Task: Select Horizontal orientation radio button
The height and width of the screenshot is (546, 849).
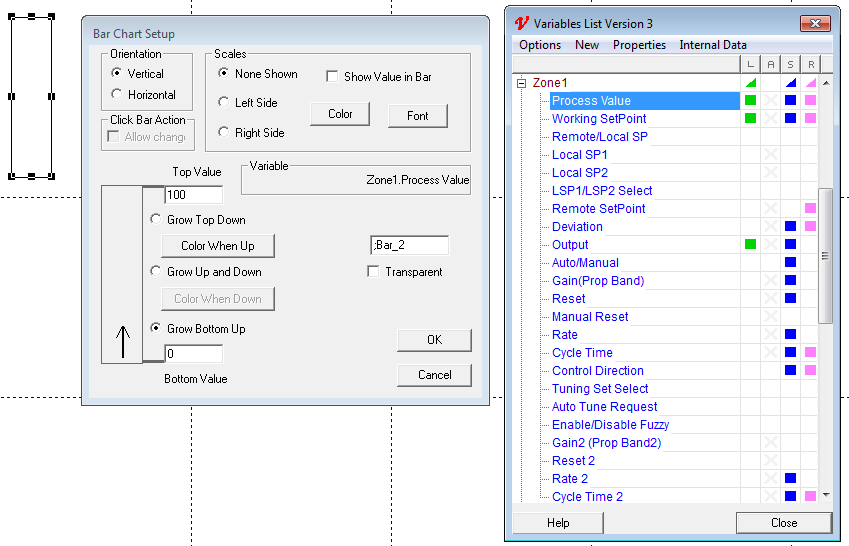Action: pyautogui.click(x=117, y=95)
